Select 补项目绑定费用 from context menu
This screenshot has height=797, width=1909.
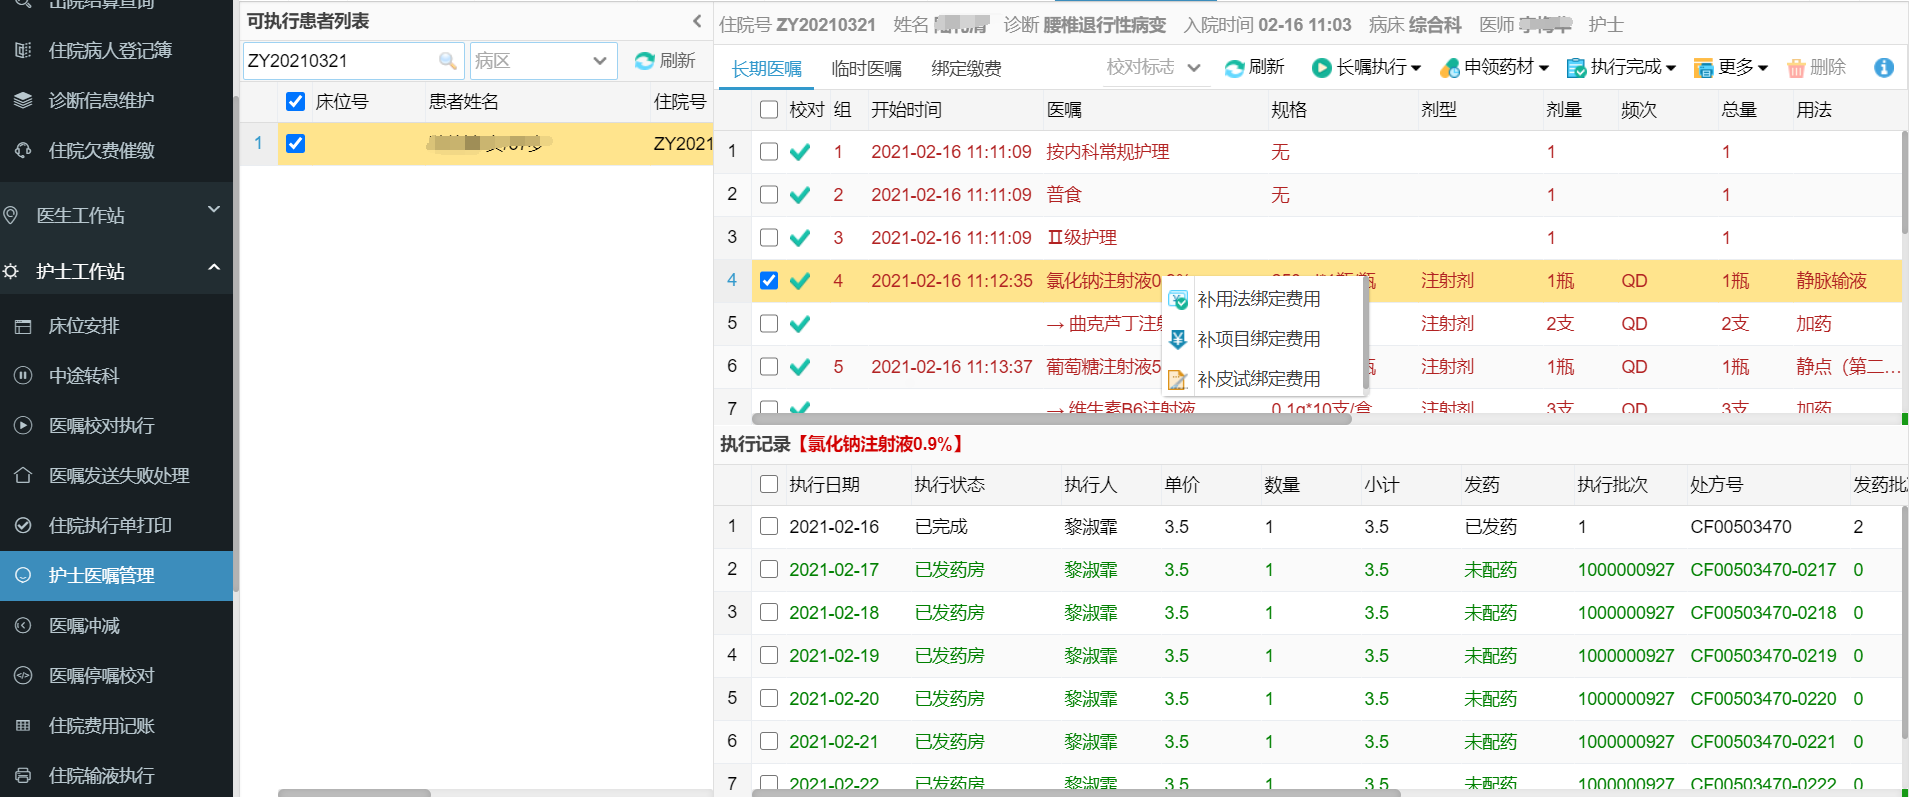coord(1259,340)
